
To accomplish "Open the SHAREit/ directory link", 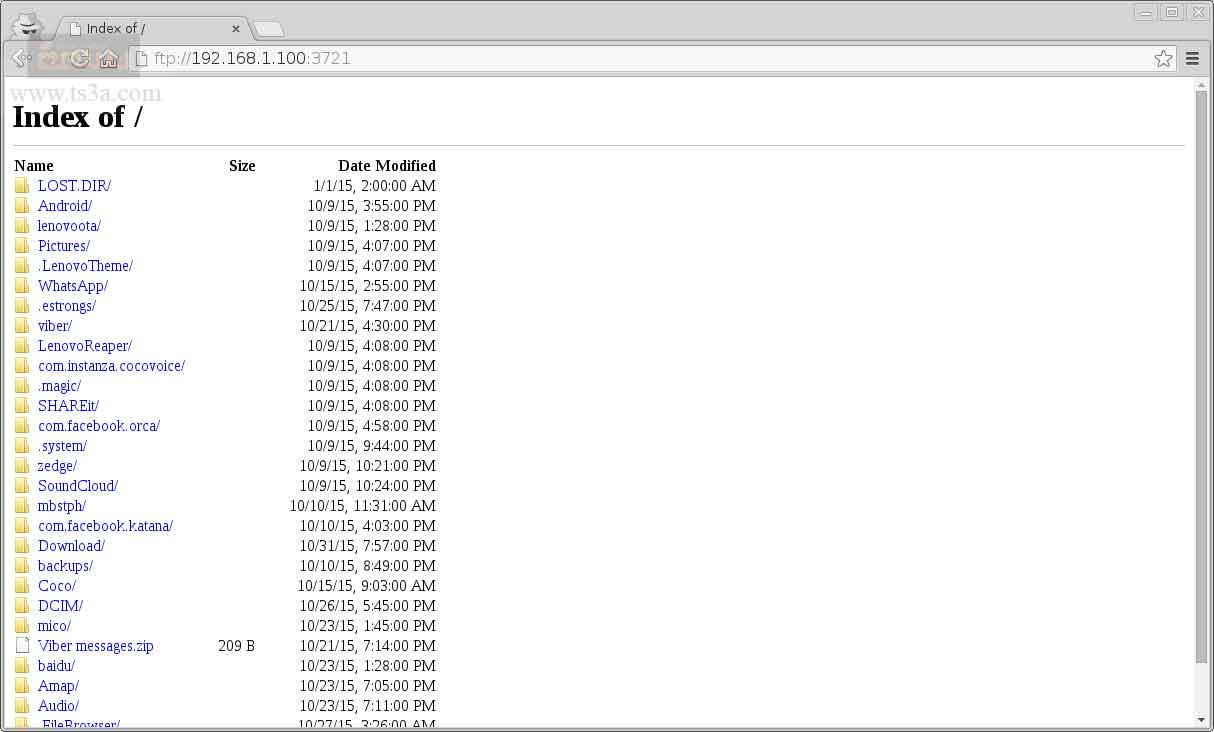I will (68, 406).
